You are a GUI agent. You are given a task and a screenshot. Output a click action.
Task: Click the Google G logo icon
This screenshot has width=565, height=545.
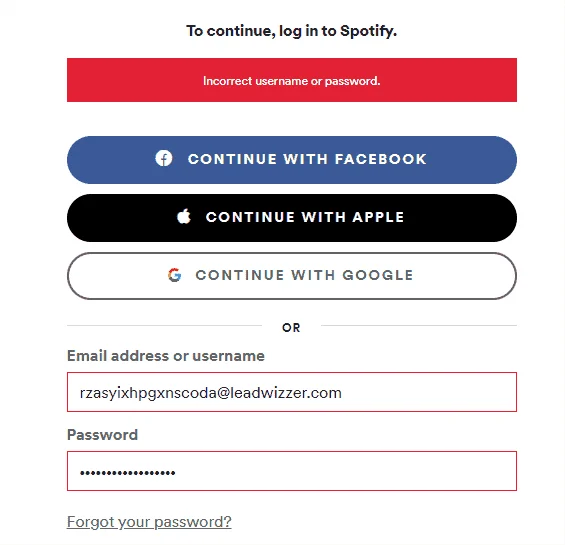175,275
